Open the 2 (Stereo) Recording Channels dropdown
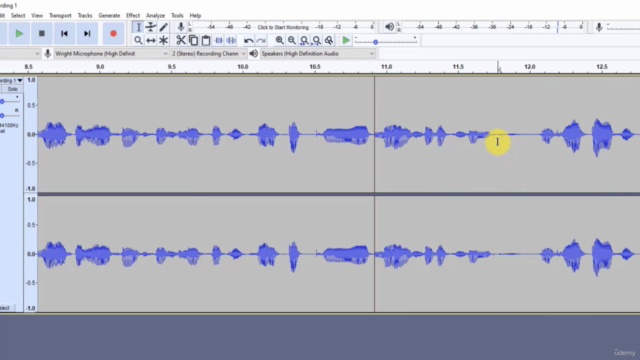640x360 pixels. (209, 53)
